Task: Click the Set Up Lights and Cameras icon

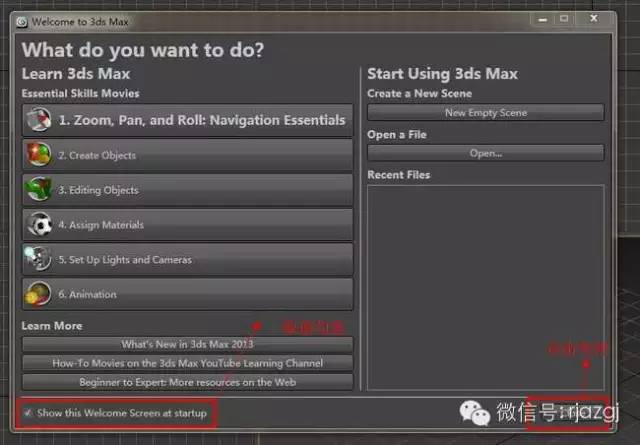Action: pos(39,259)
